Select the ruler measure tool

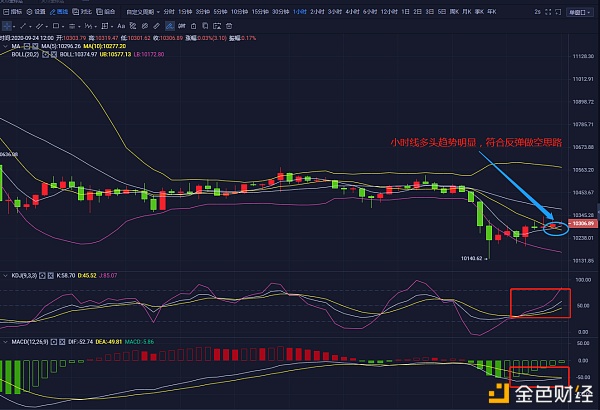[x=157, y=26]
